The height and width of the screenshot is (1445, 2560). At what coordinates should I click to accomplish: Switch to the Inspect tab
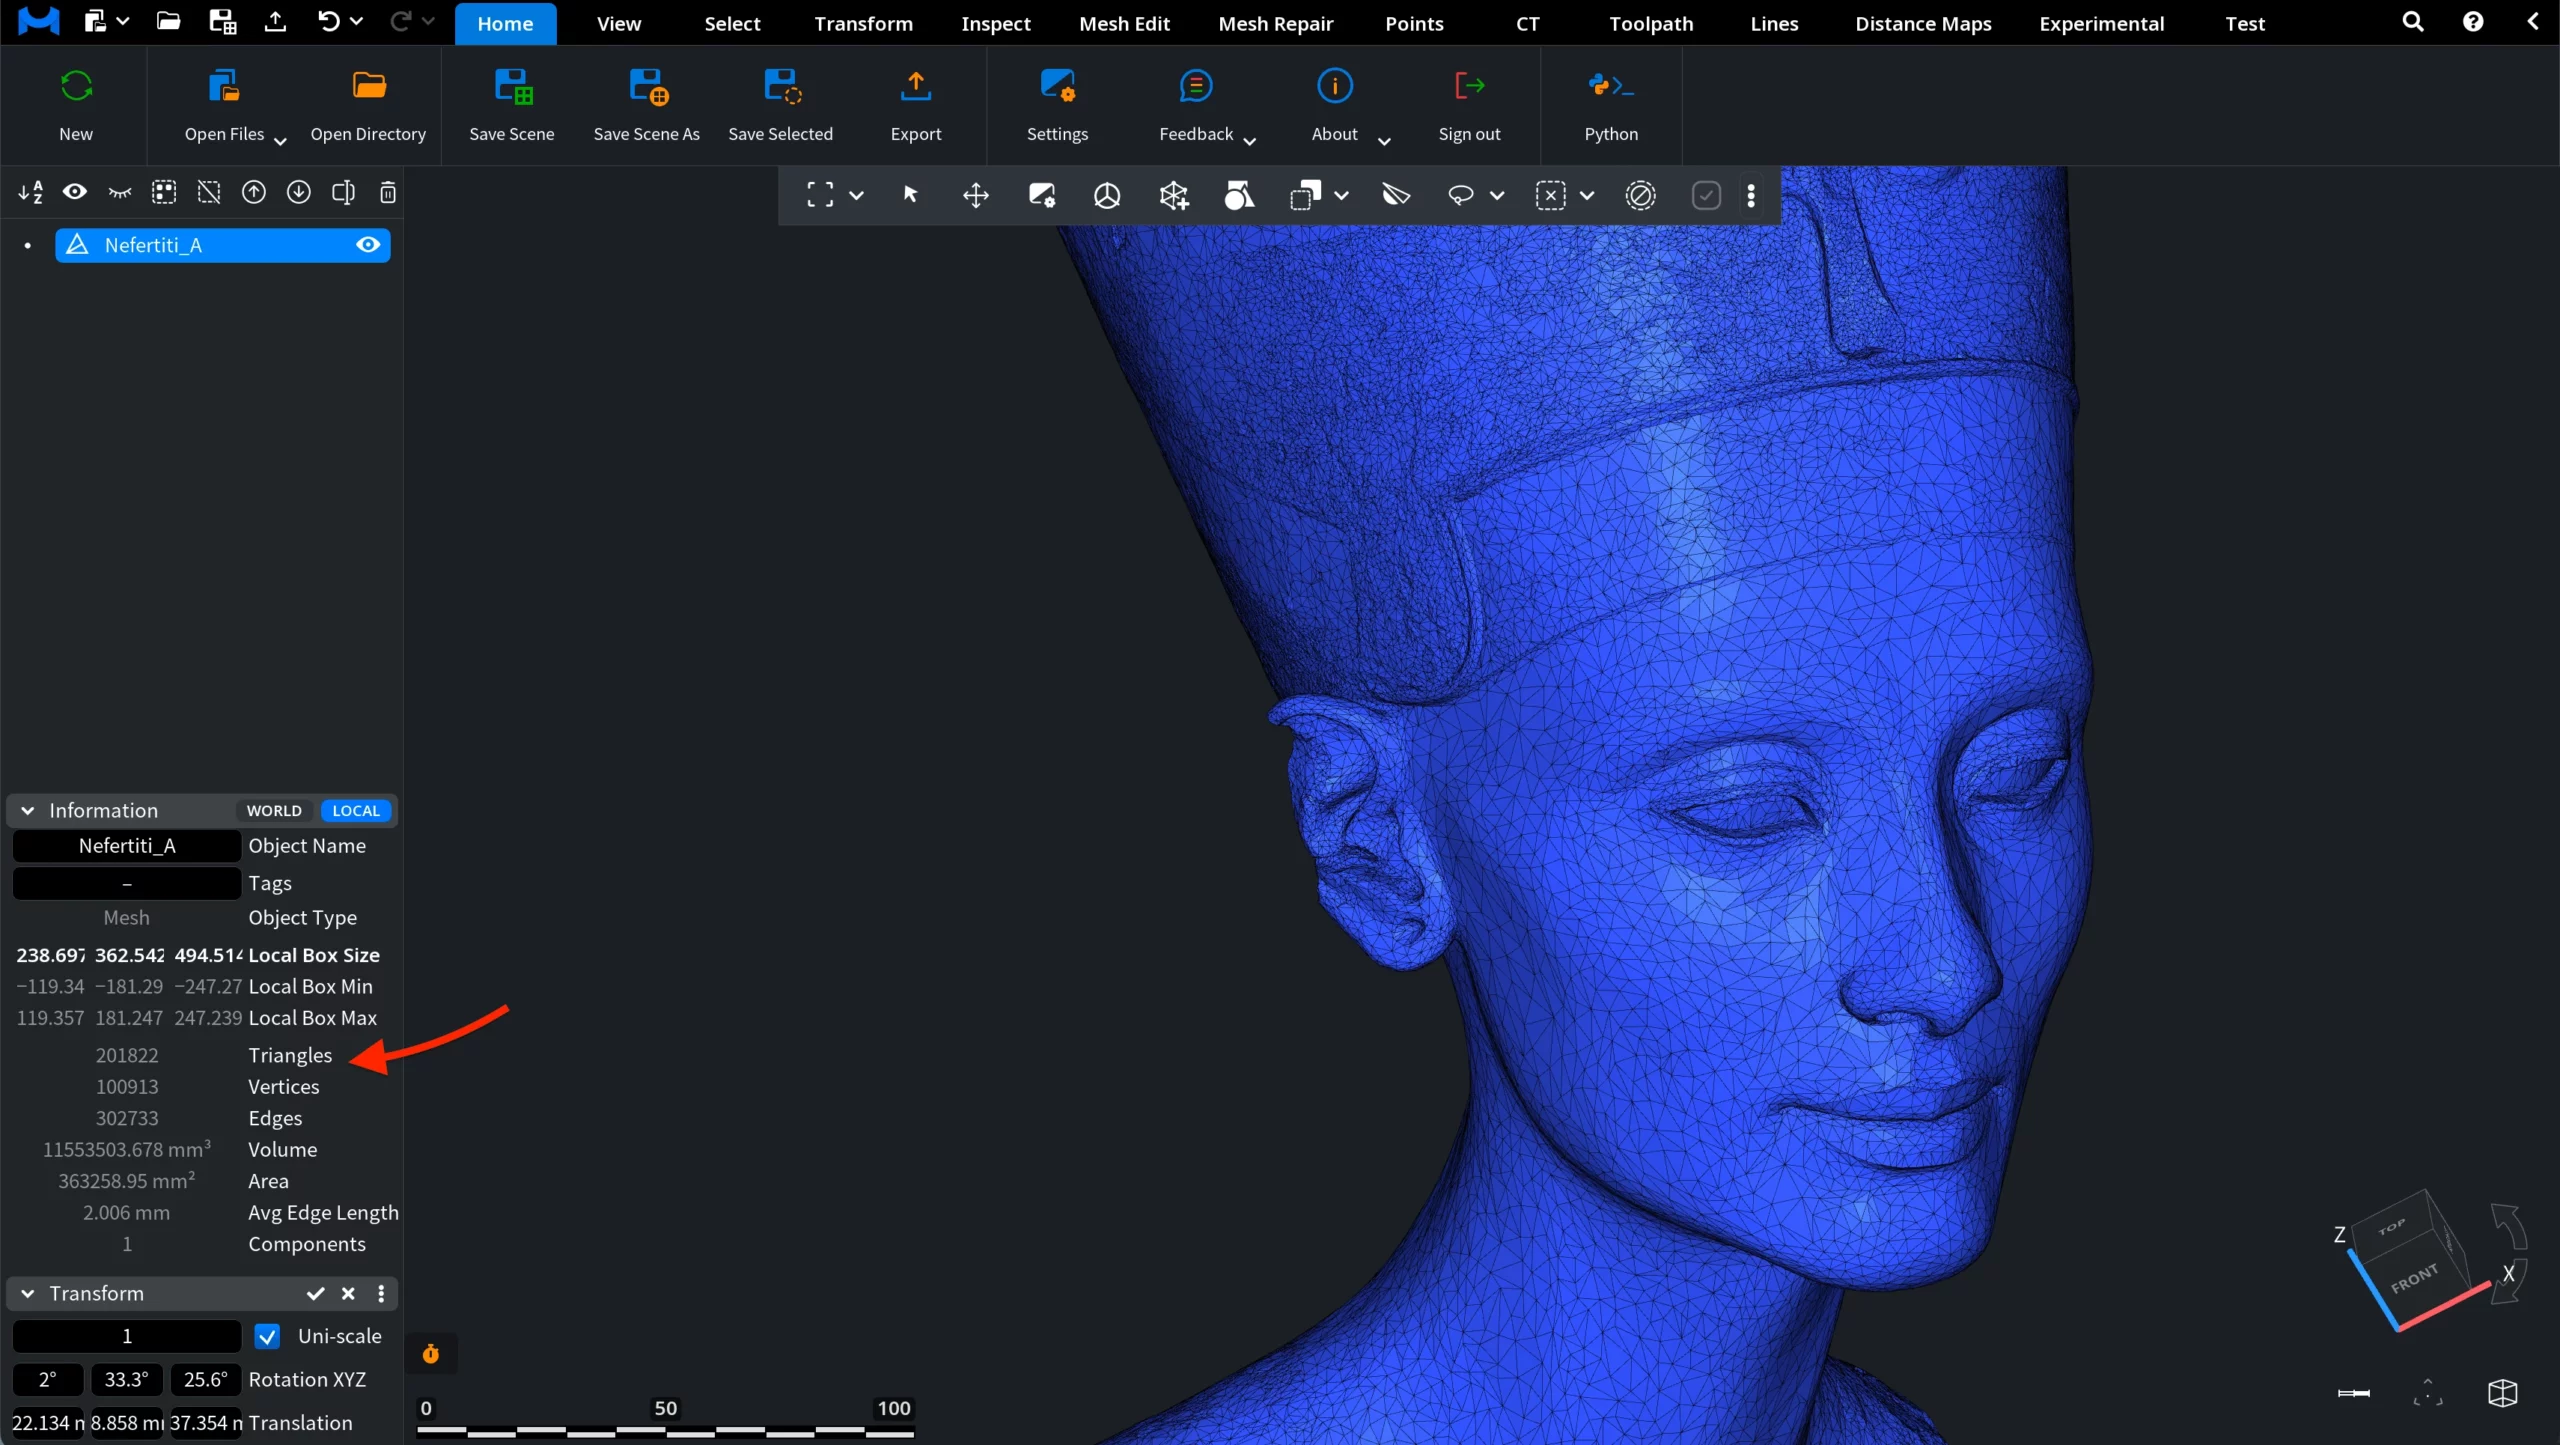tap(996, 24)
